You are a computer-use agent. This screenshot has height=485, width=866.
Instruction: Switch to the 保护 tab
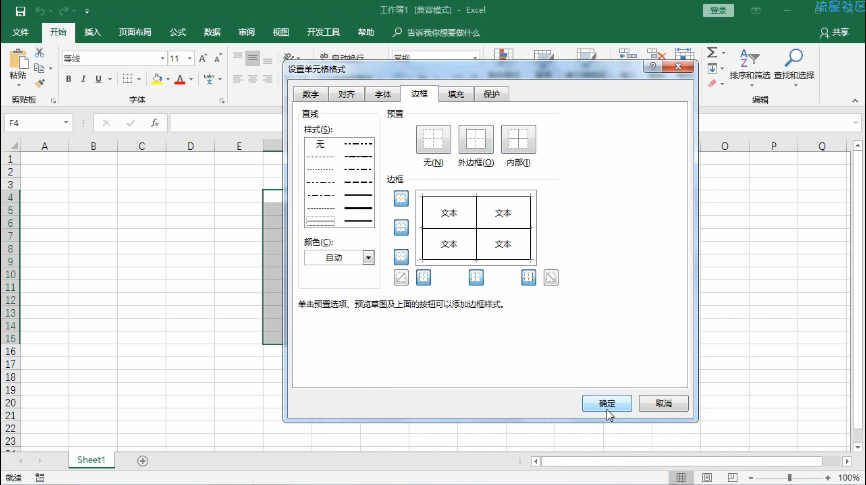(492, 94)
